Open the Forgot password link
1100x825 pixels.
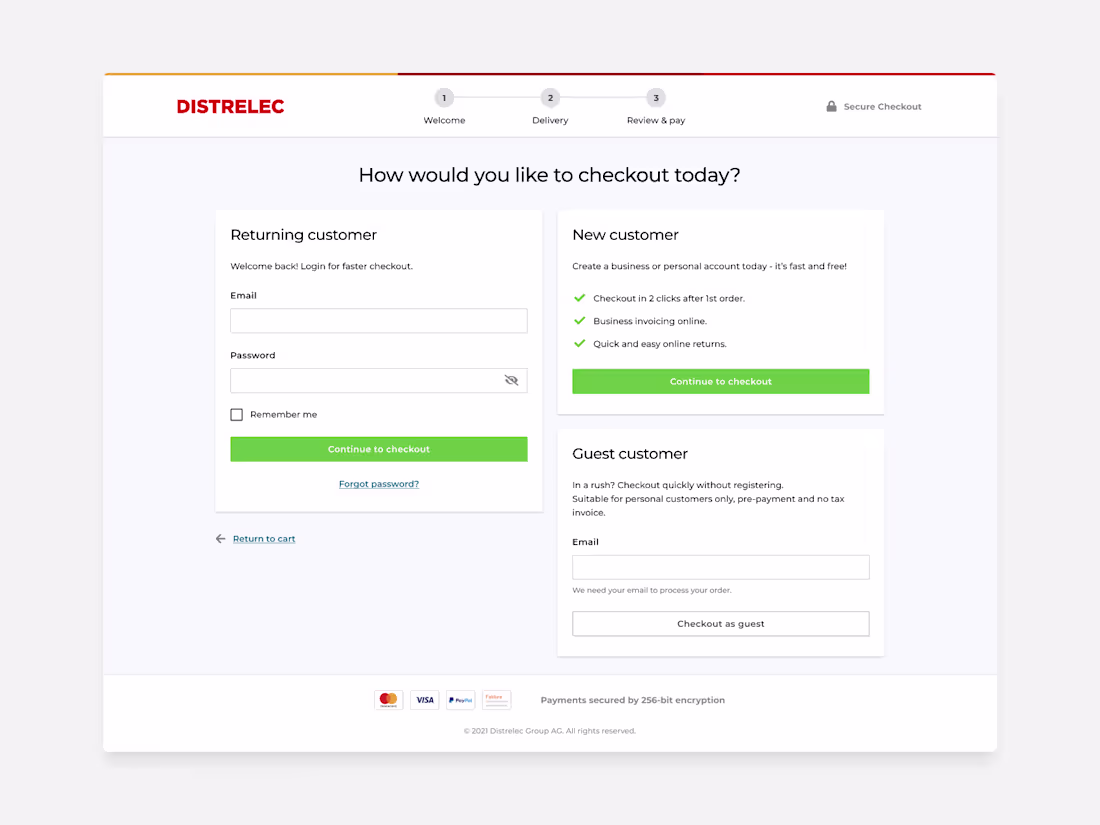(x=378, y=483)
